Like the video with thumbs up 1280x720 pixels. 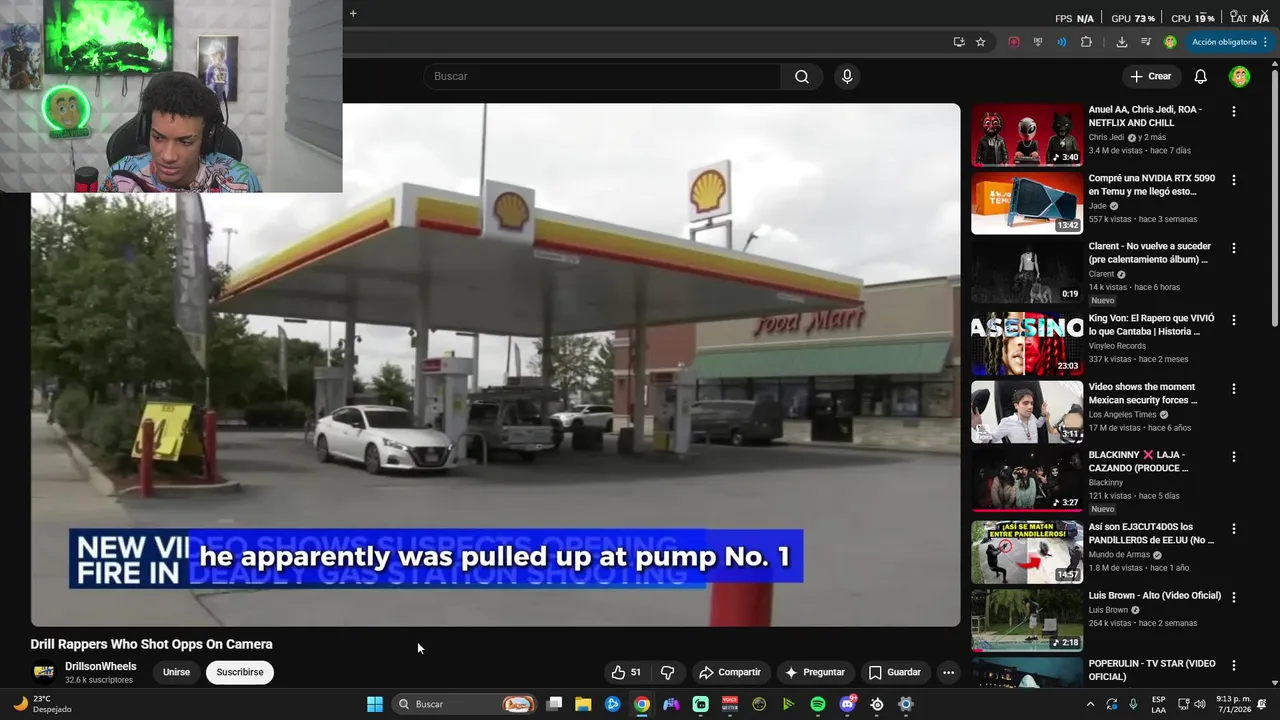click(x=627, y=672)
